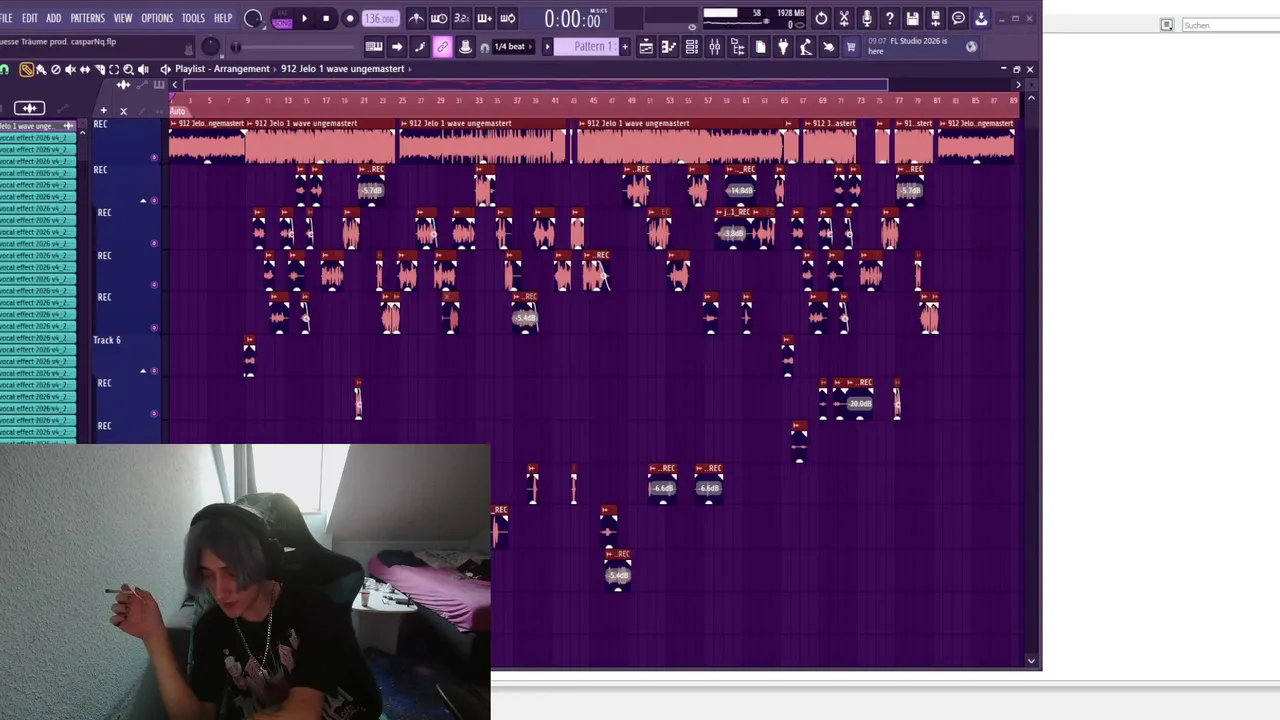
Task: Add a new pattern with the plus button
Action: click(625, 46)
